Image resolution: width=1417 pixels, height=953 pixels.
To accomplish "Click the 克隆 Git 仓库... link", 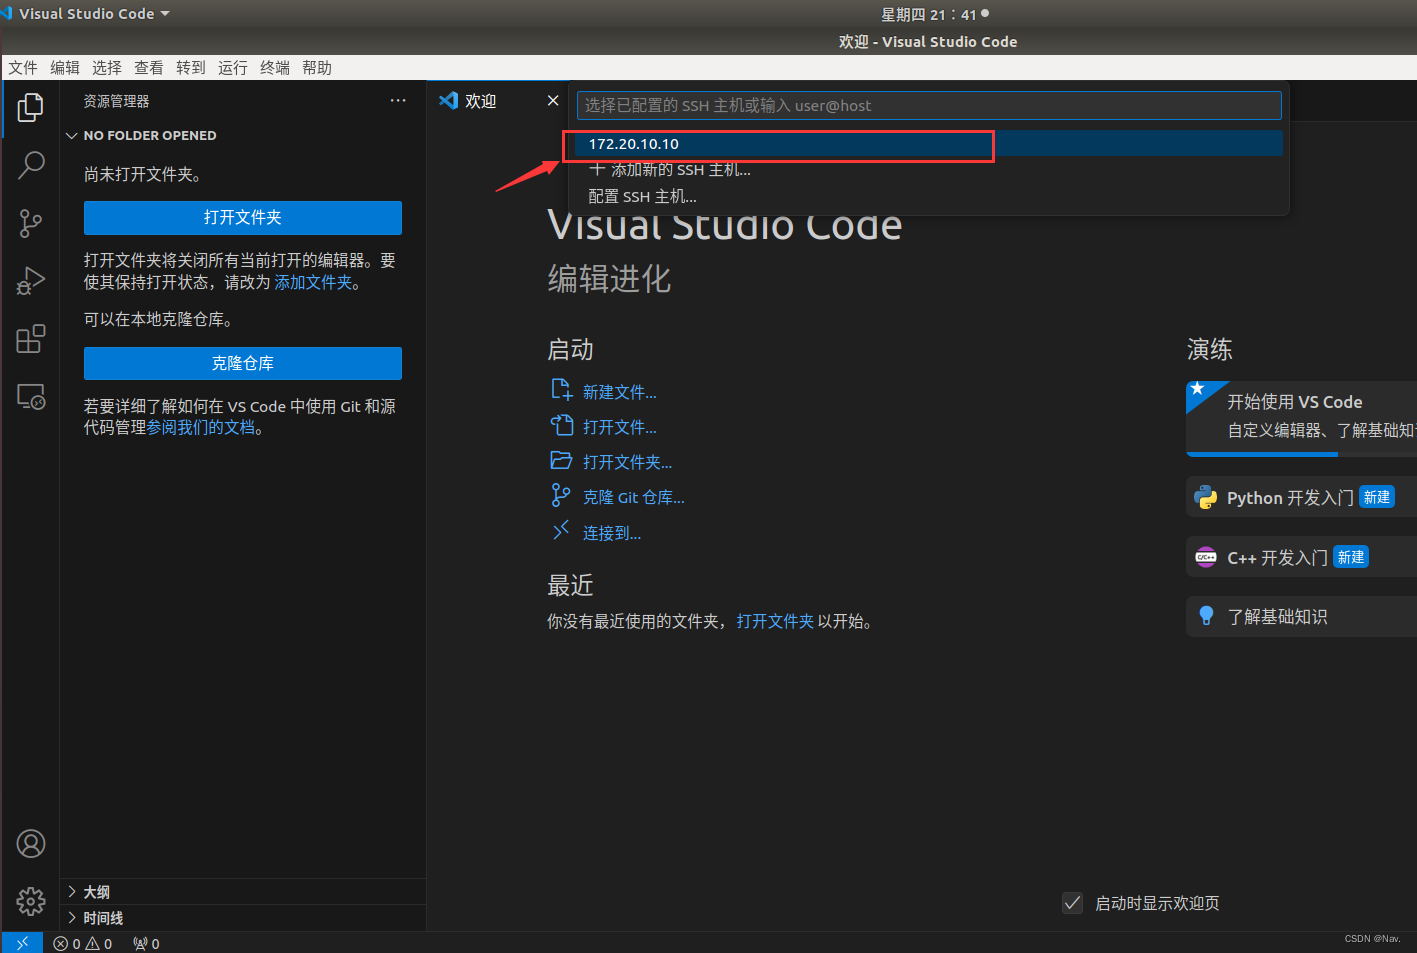I will point(634,497).
